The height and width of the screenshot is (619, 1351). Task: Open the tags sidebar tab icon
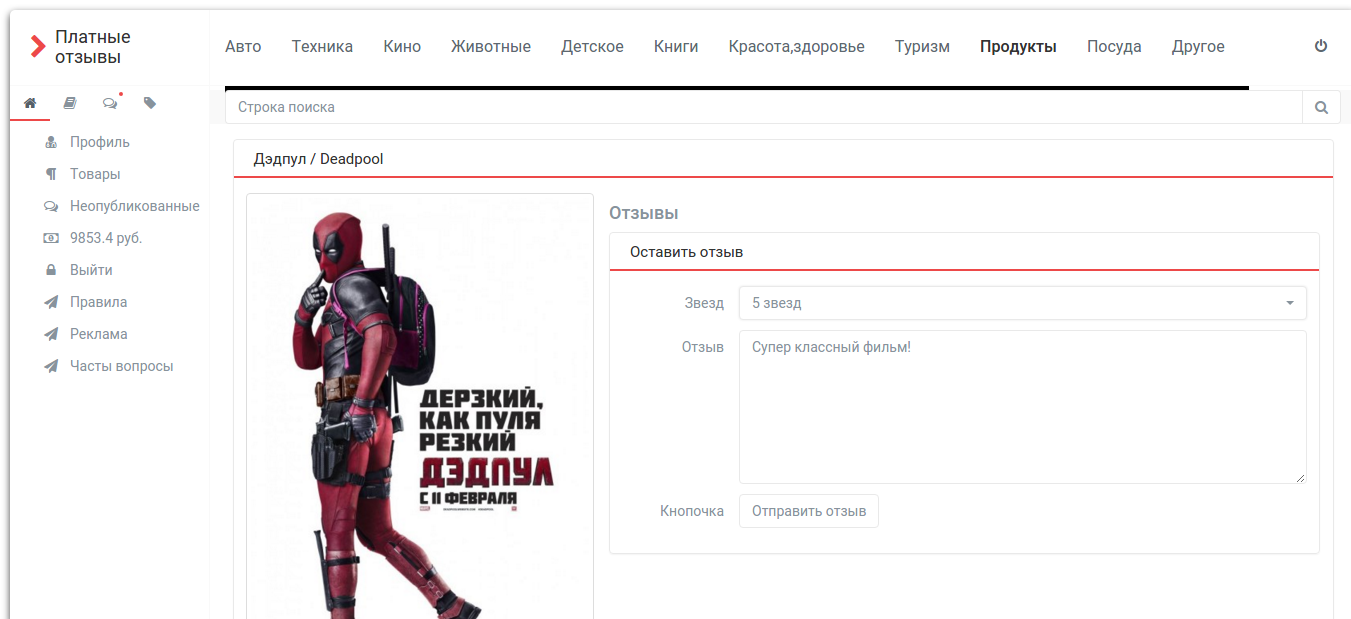150,103
